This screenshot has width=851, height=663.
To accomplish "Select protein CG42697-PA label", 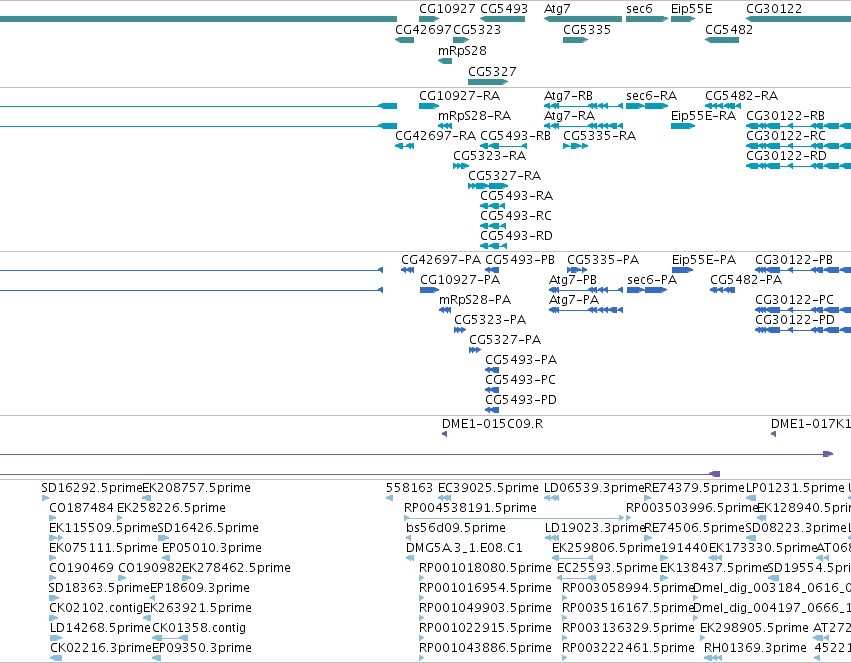I will (x=441, y=260).
